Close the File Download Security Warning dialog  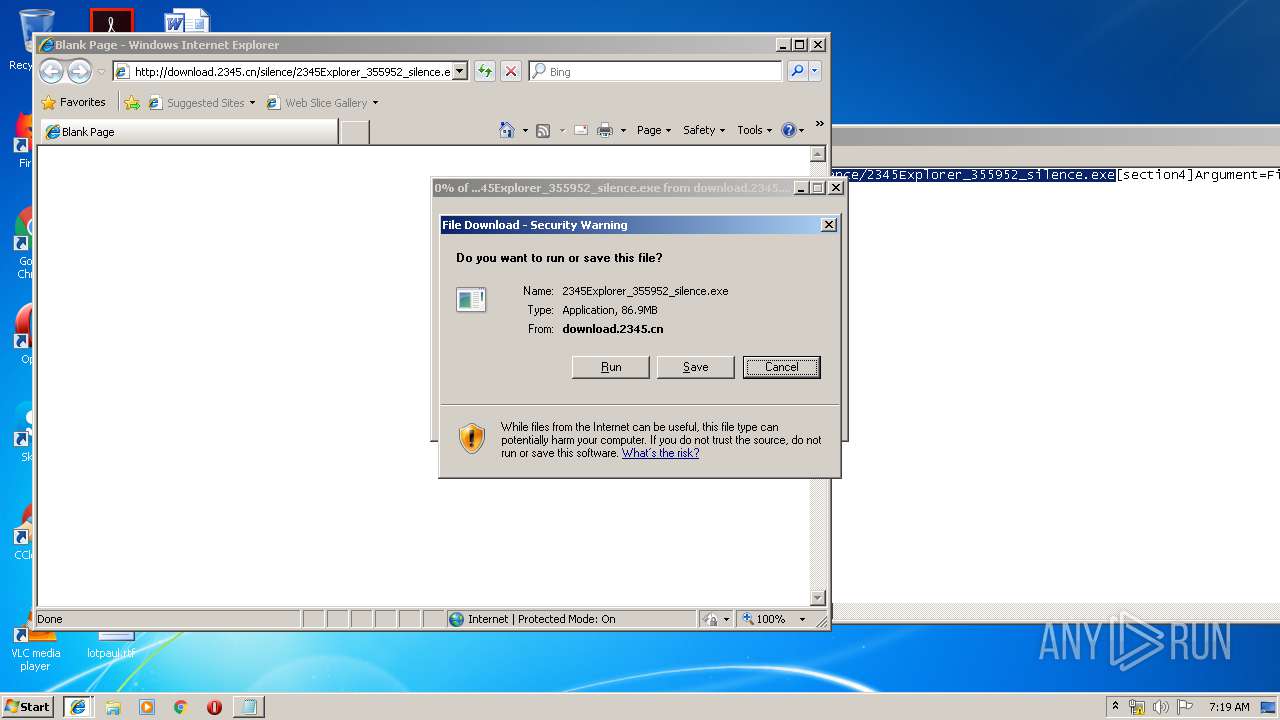[828, 225]
